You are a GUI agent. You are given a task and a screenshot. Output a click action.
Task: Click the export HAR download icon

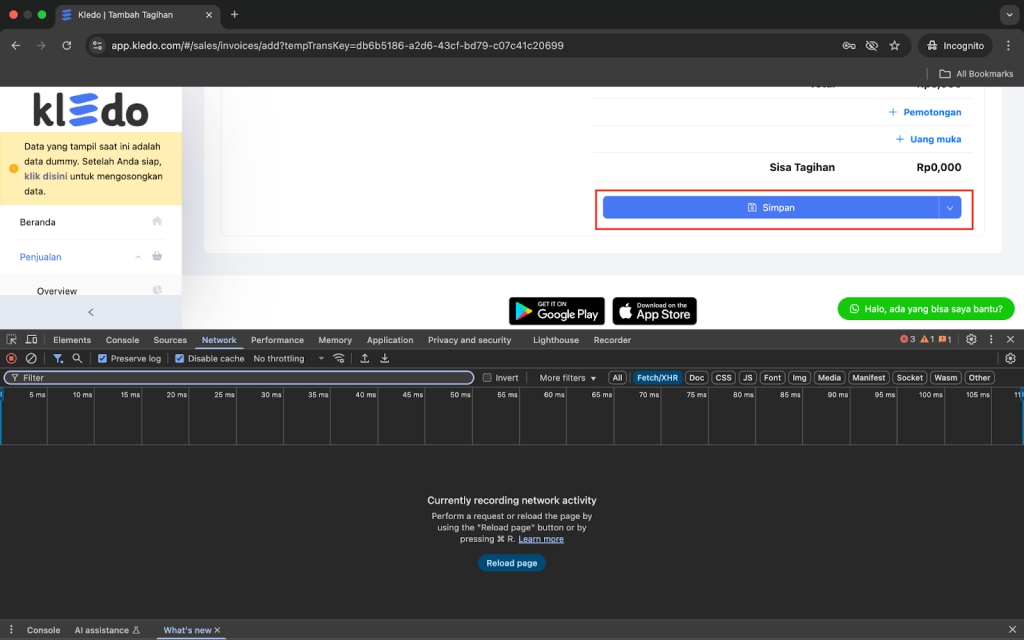click(x=385, y=358)
